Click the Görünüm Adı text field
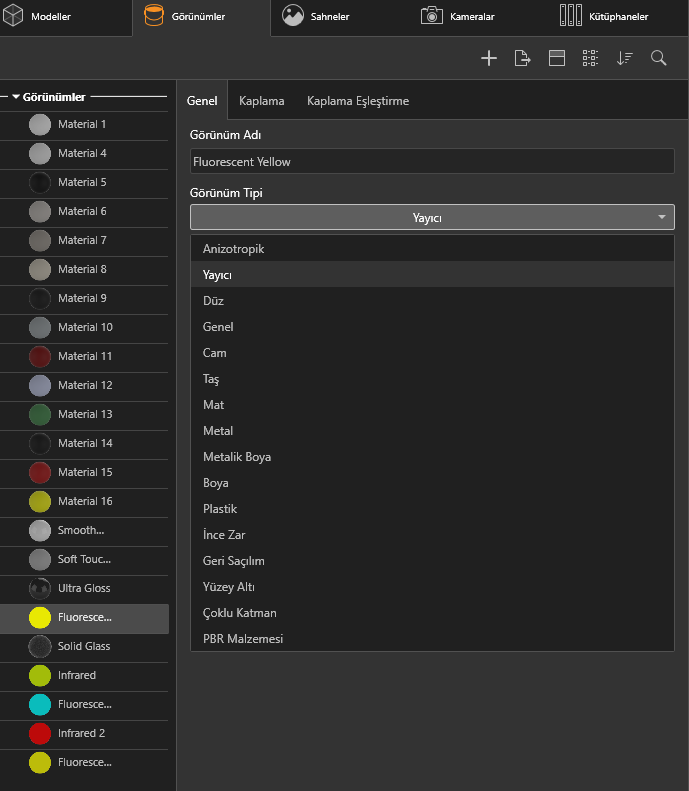 tap(431, 161)
